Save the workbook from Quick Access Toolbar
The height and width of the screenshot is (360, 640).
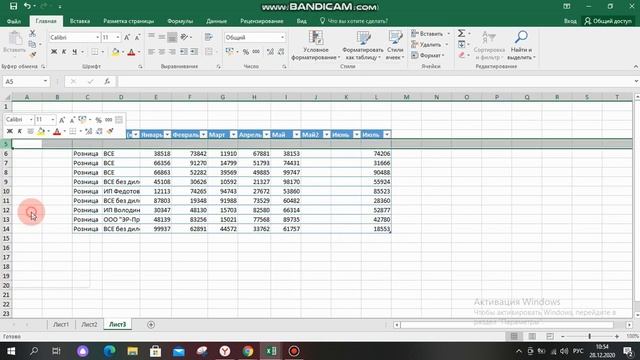(13, 6)
